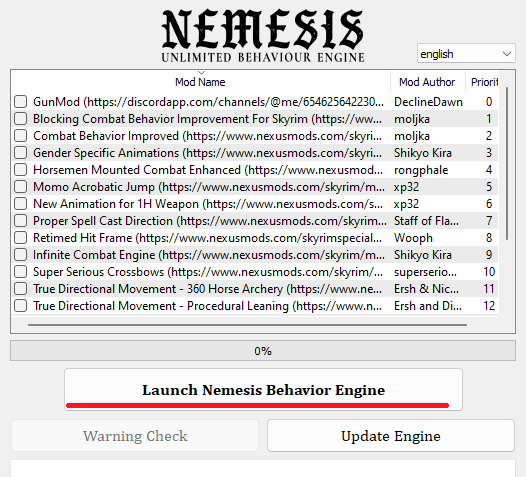
Task: Select author Staff of Fla... cell
Action: 426,221
